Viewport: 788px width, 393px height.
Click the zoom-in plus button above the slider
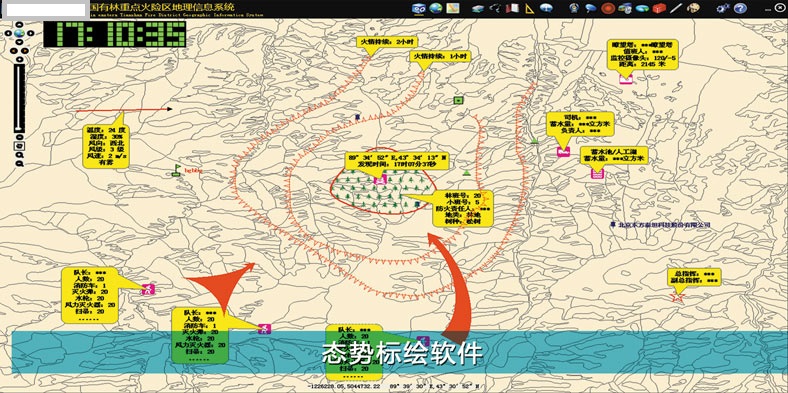(x=19, y=59)
